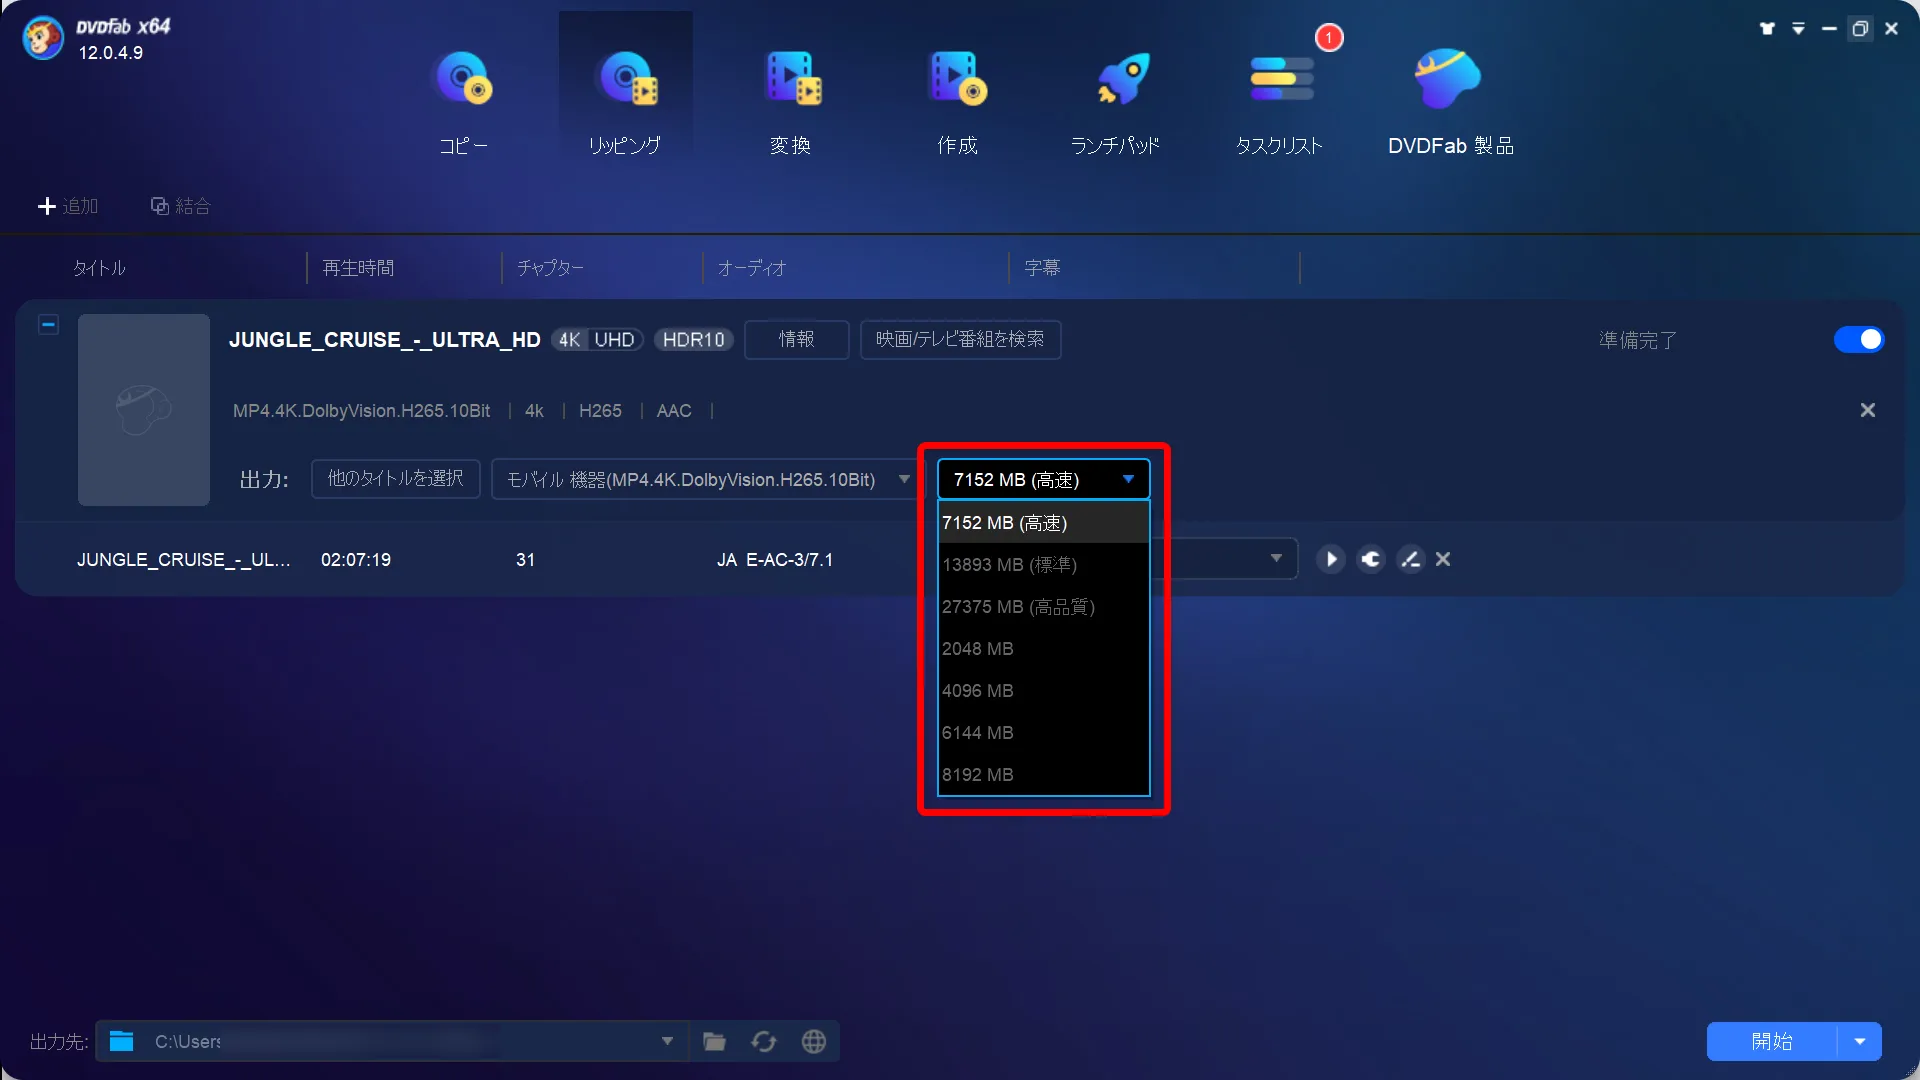Viewport: 1920px width, 1080px height.
Task: Remove the JUNGLE_CRUISE title row
Action: tap(1443, 559)
